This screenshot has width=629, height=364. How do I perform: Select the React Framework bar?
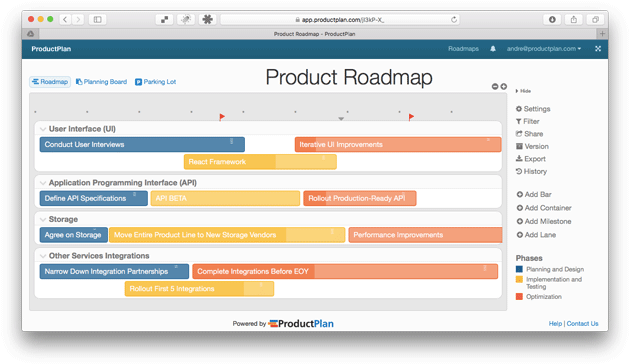260,162
